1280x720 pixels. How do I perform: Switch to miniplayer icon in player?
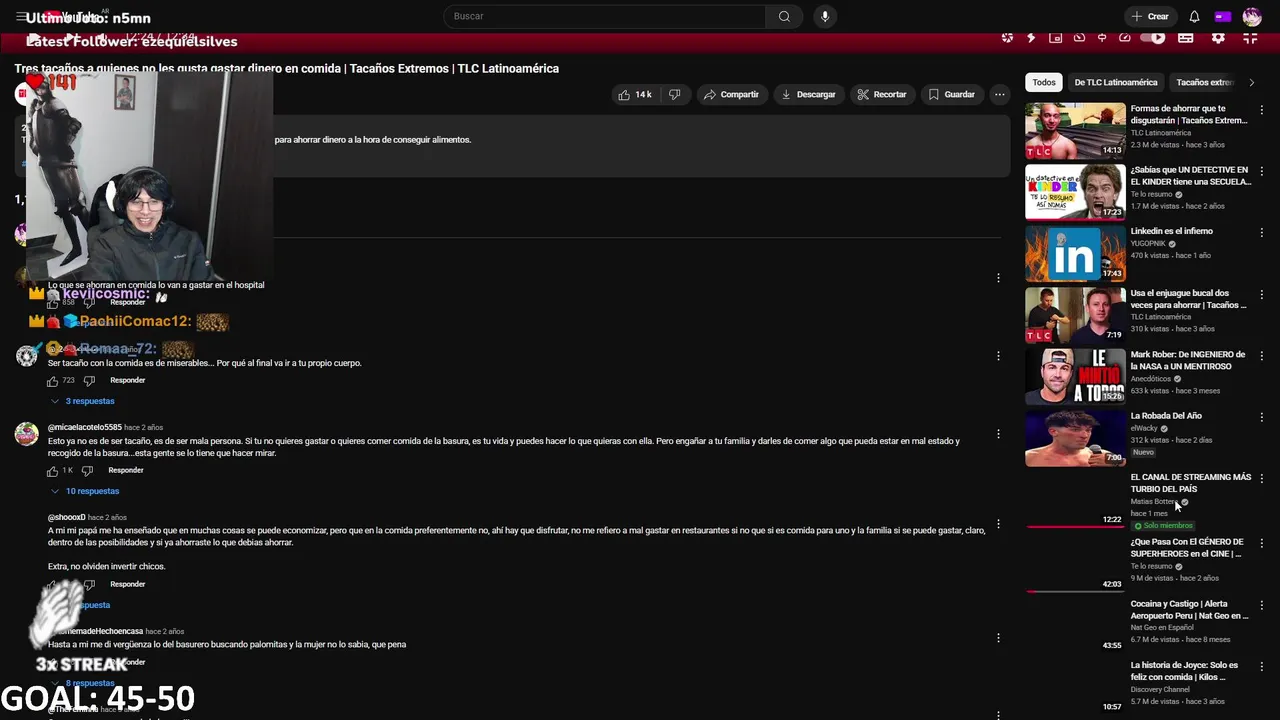click(1055, 38)
